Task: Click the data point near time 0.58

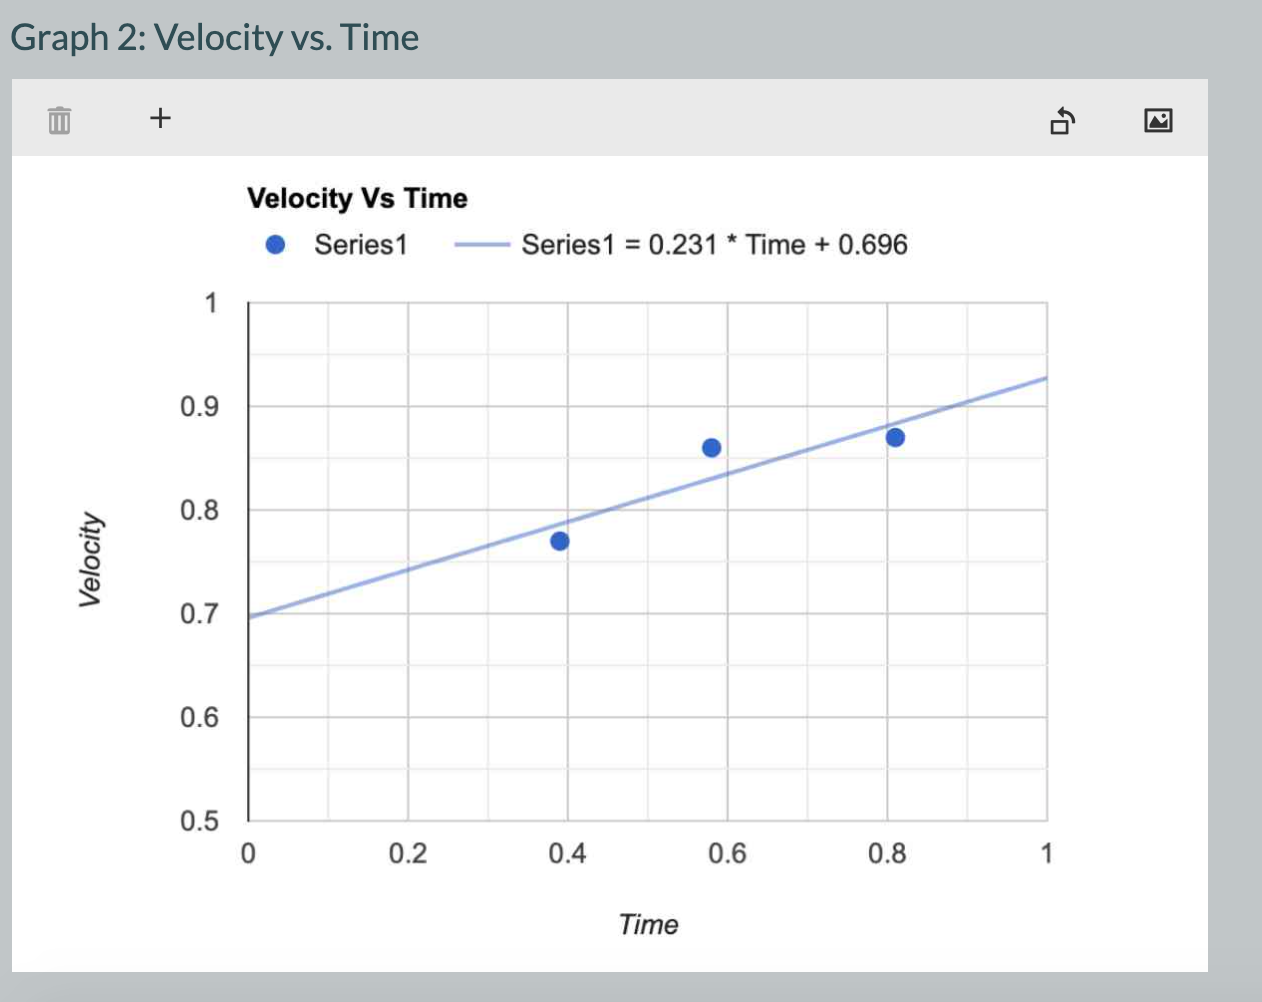Action: pyautogui.click(x=711, y=447)
